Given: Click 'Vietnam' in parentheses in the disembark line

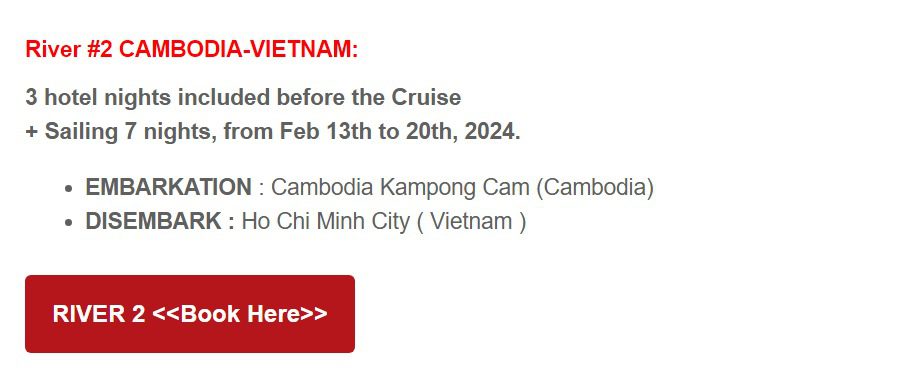Looking at the screenshot, I should [471, 221].
